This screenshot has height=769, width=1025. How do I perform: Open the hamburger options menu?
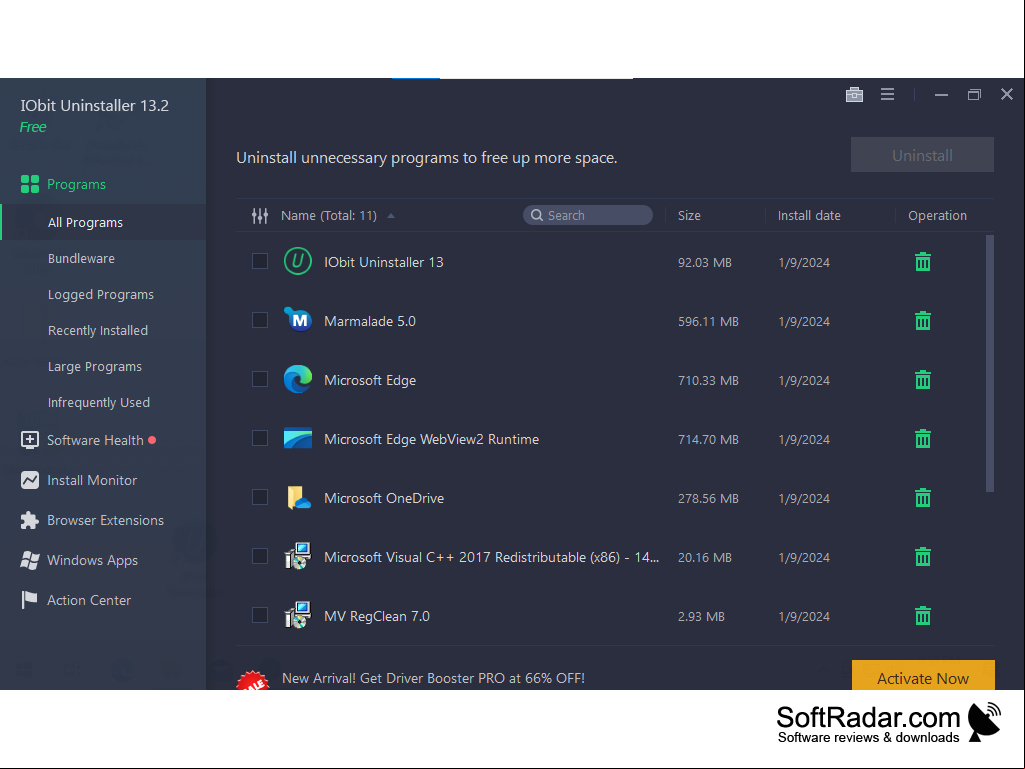887,94
